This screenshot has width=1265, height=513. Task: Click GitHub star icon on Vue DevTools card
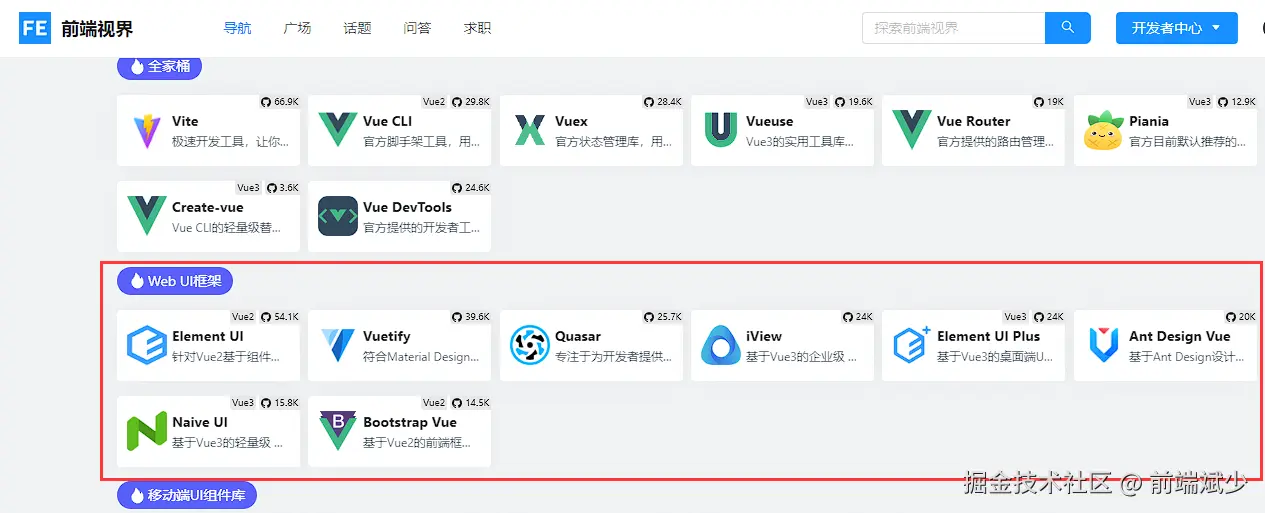[x=457, y=188]
